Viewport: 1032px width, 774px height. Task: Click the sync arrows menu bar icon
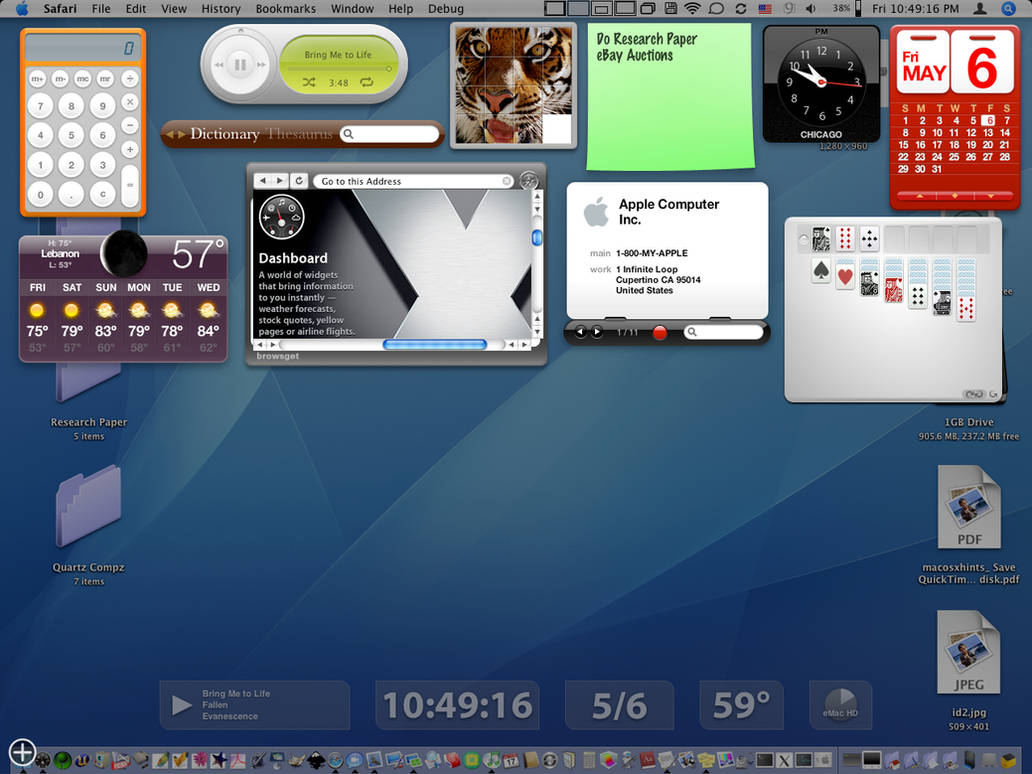(x=740, y=9)
